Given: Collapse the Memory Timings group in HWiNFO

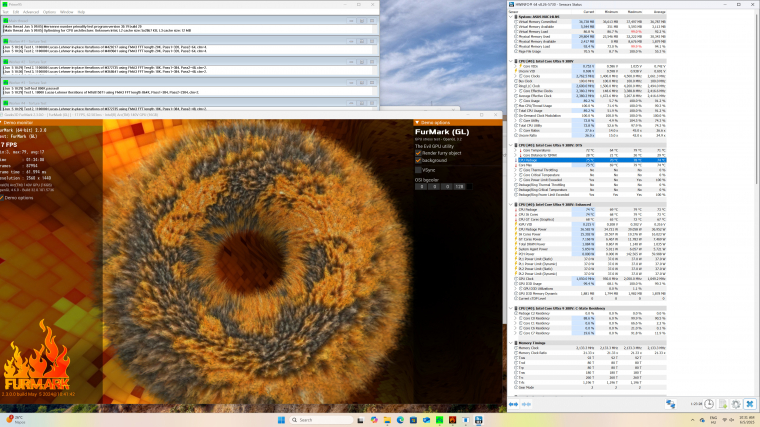Looking at the screenshot, I should [x=511, y=343].
